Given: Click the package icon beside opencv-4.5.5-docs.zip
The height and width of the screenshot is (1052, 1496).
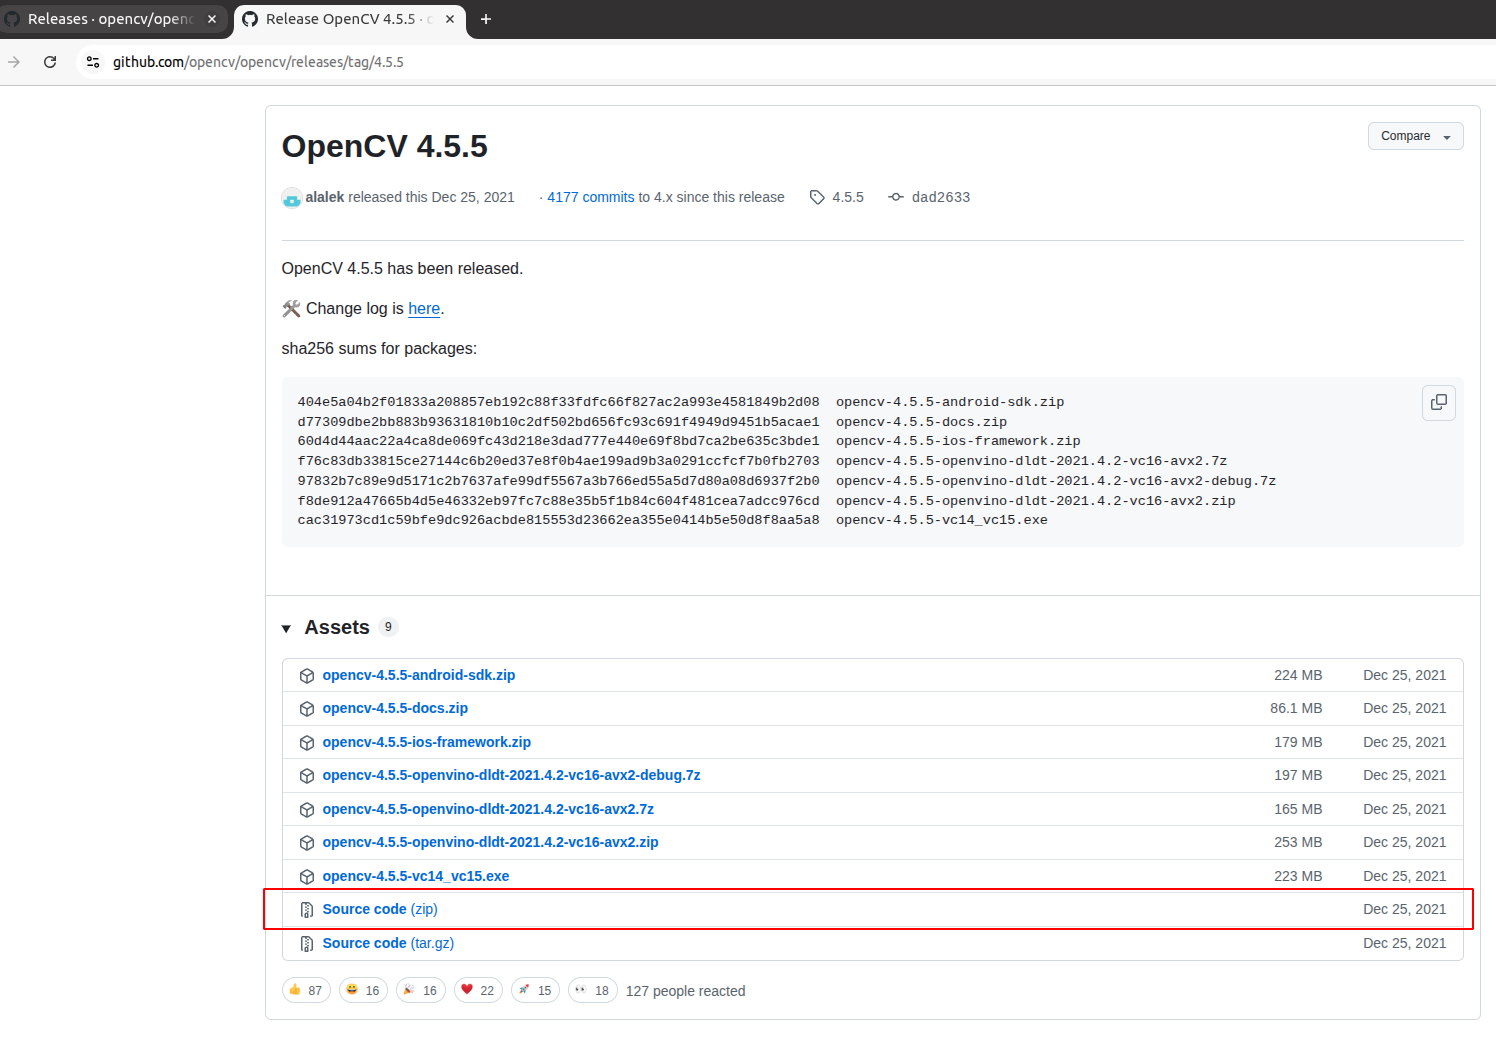Looking at the screenshot, I should pos(307,709).
